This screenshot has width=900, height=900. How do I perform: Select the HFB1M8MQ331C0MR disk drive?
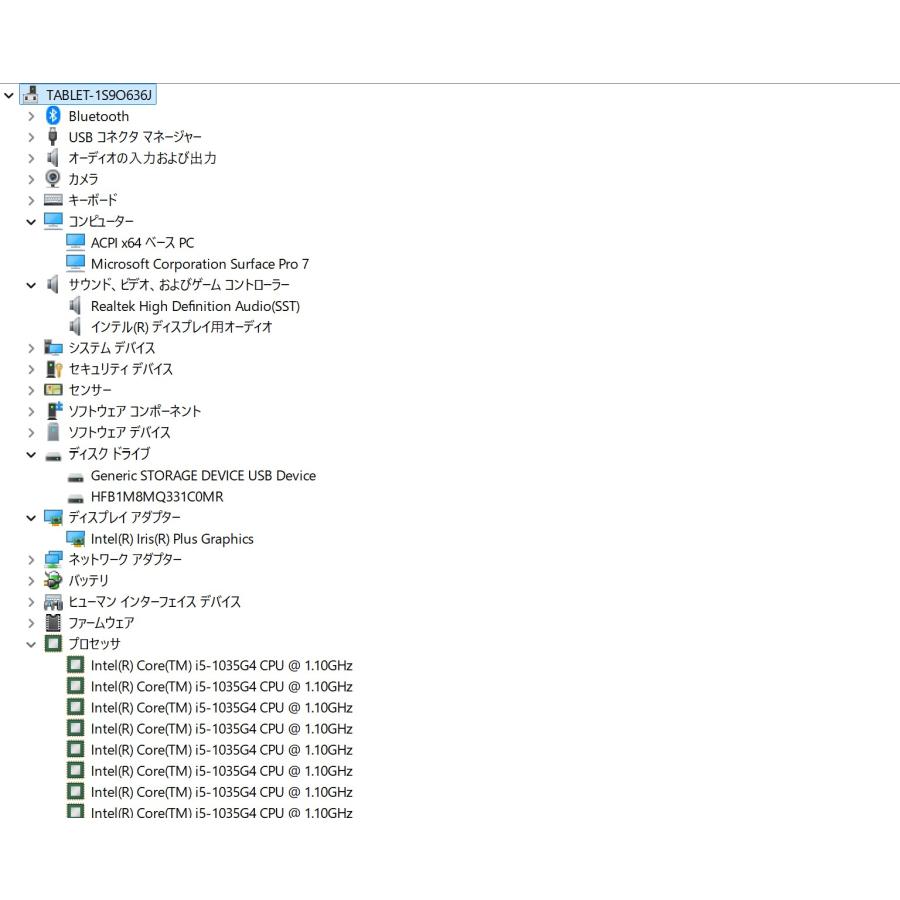tap(157, 496)
